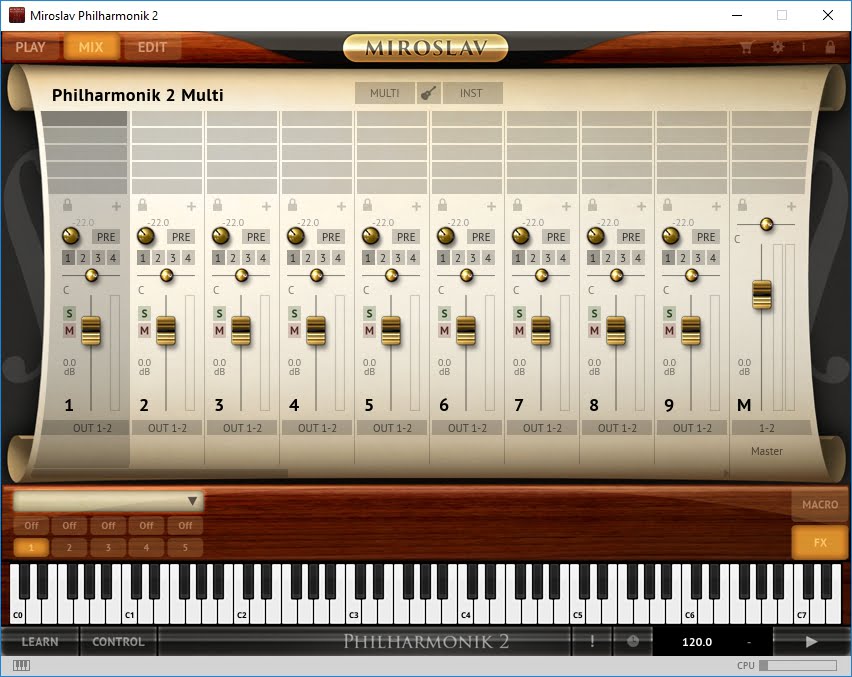
Task: Click the channel 1 send level knob
Action: 71,236
